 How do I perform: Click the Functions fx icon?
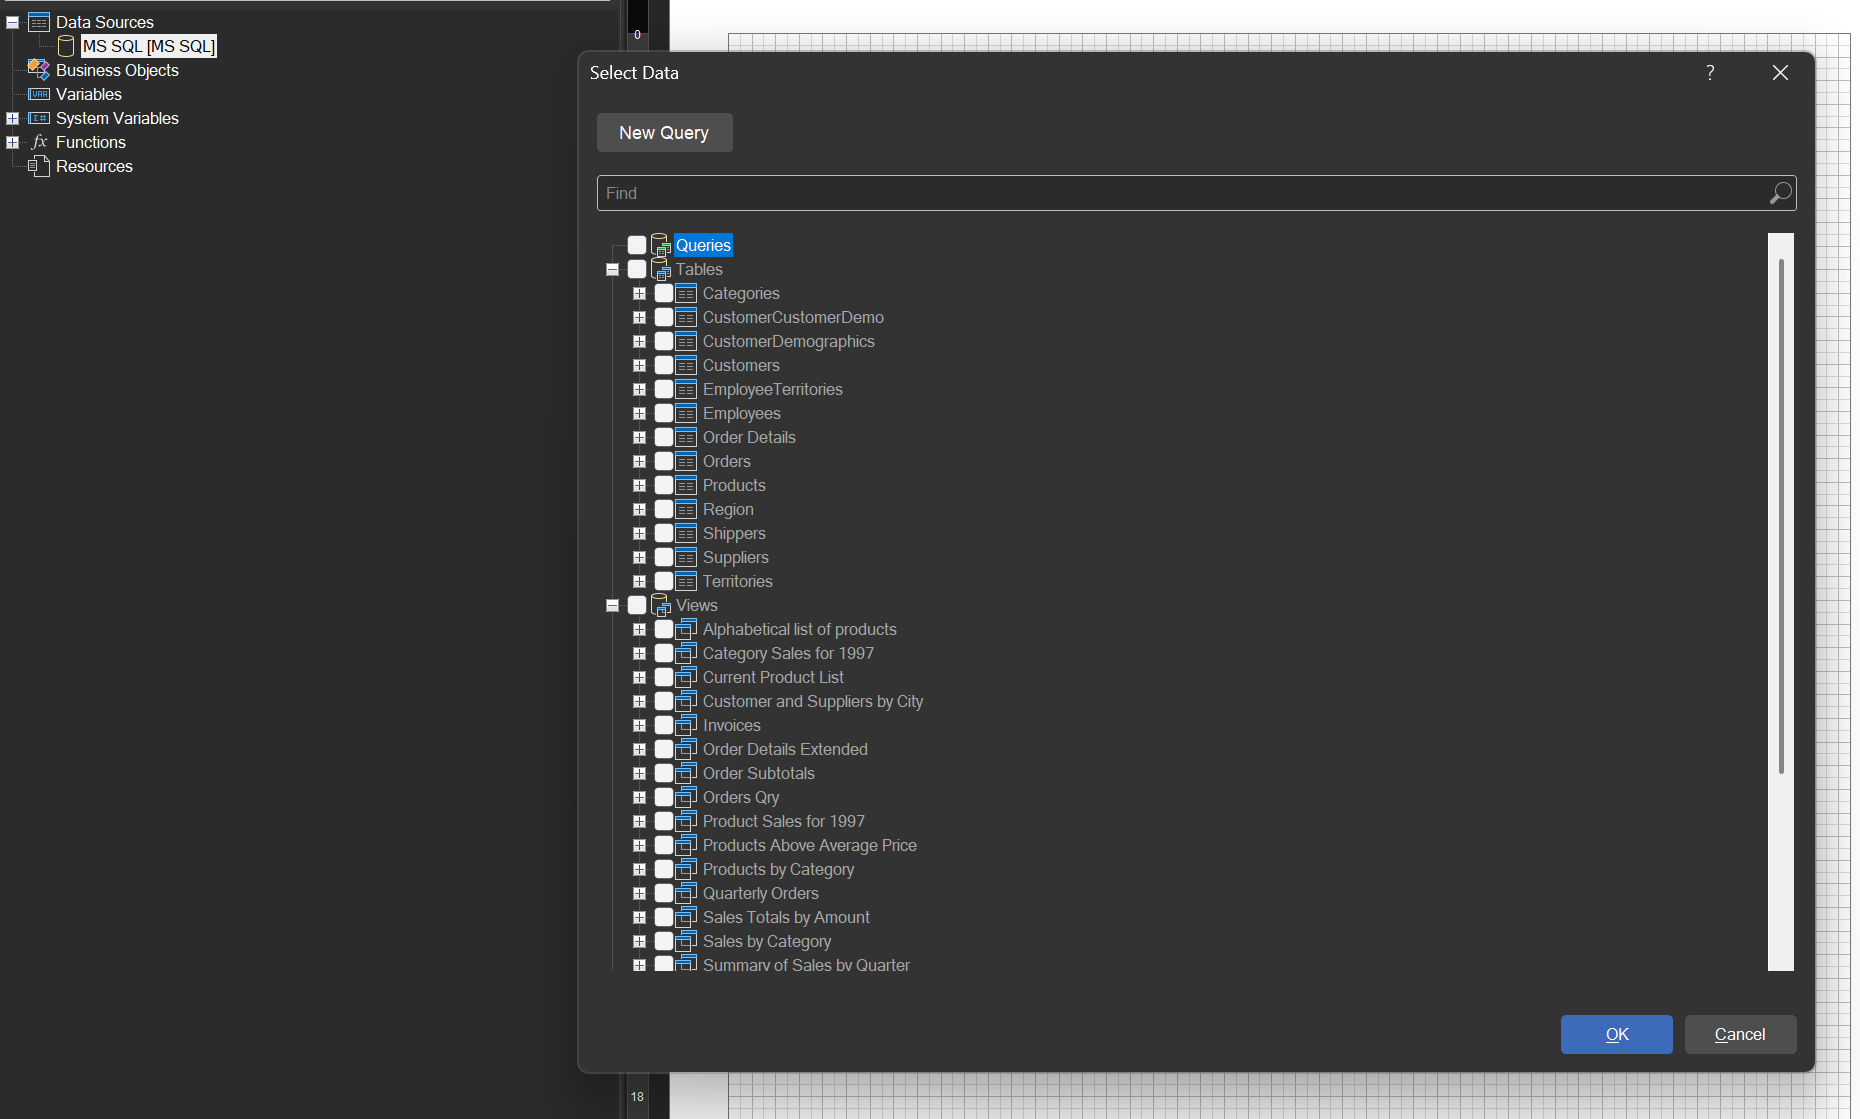38,142
